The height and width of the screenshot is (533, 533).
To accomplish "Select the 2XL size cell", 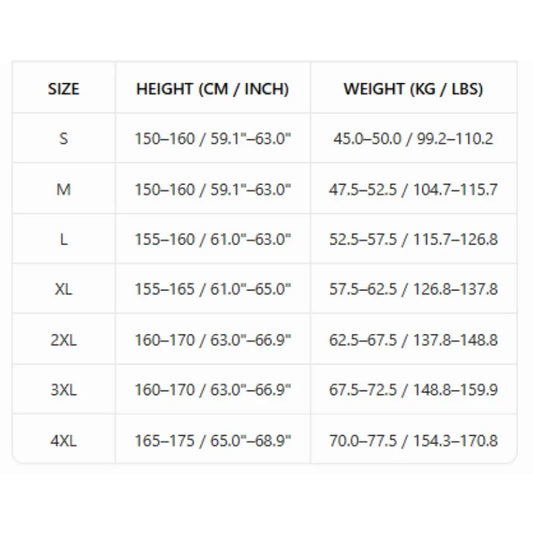I will 64,339.
